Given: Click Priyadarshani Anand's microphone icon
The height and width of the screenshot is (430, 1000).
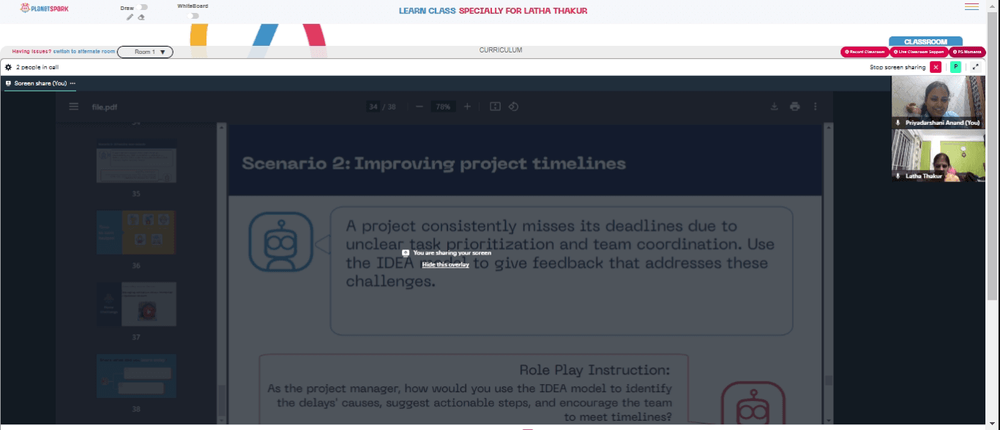Looking at the screenshot, I should [x=898, y=122].
